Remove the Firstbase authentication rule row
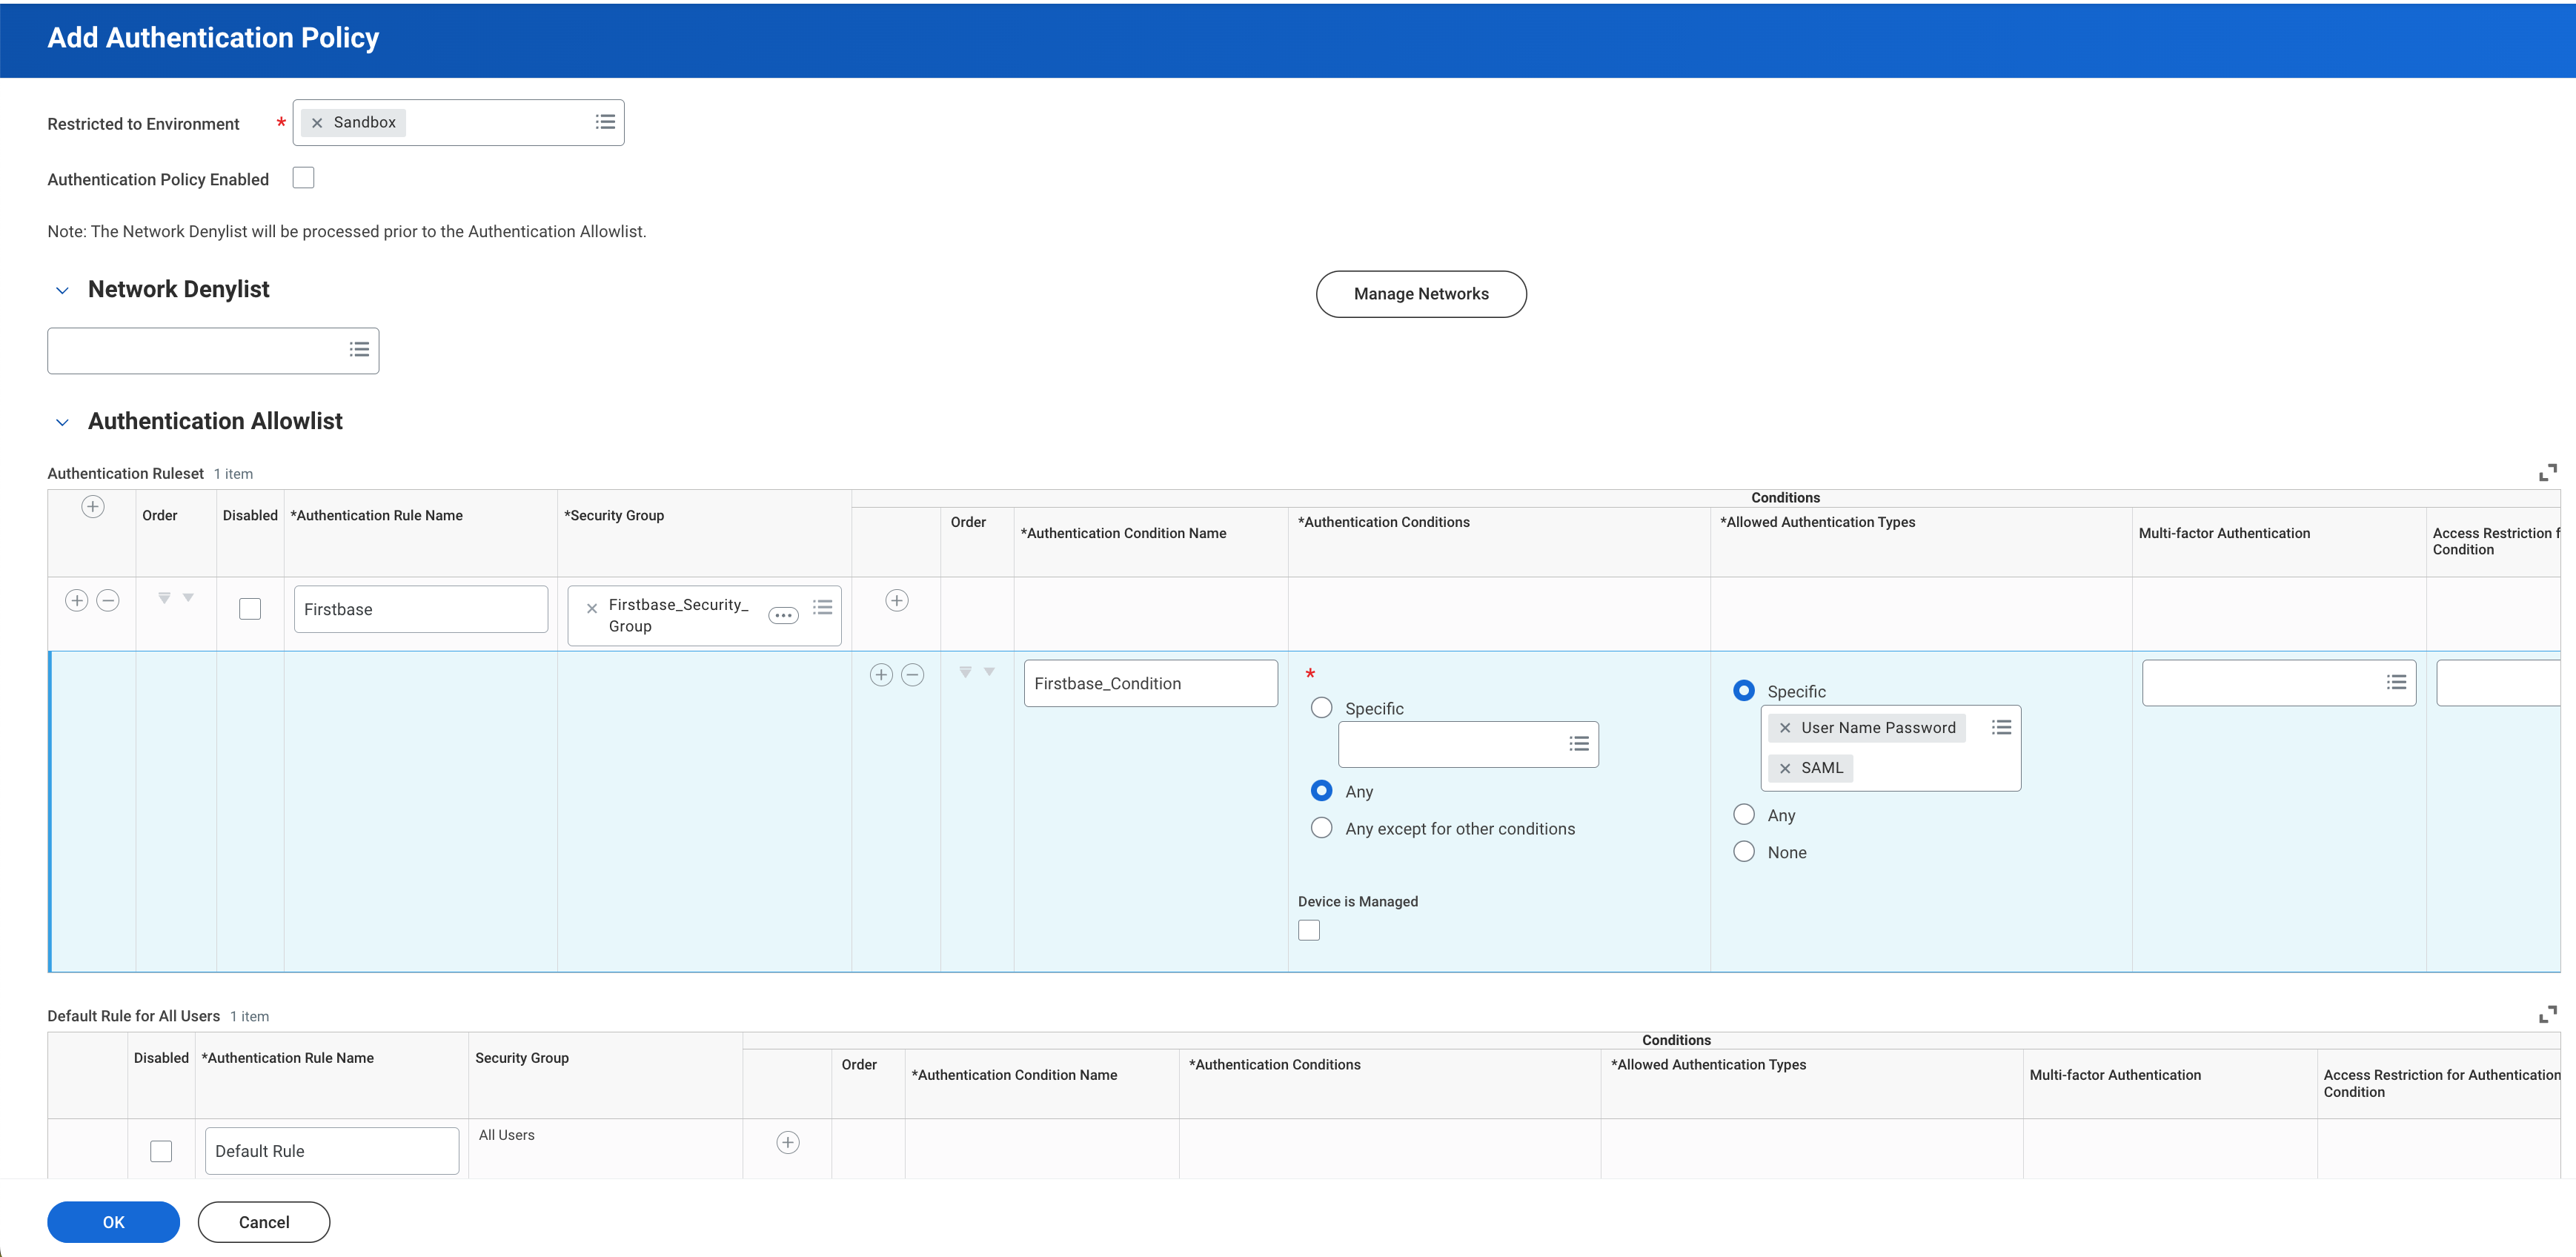 coord(108,601)
